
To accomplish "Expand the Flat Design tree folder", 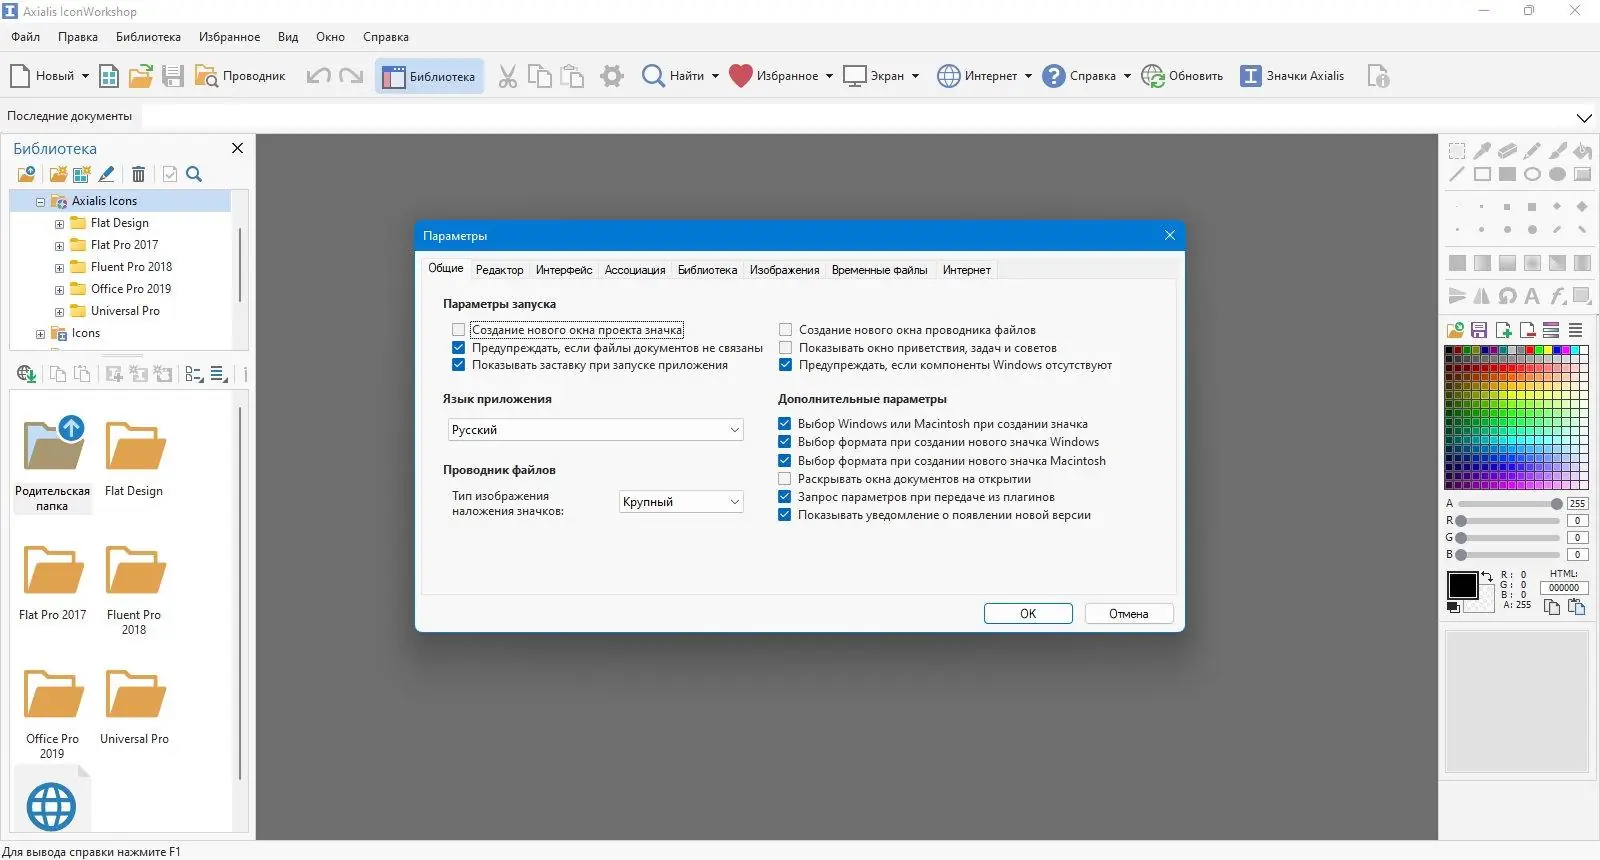I will pyautogui.click(x=59, y=224).
